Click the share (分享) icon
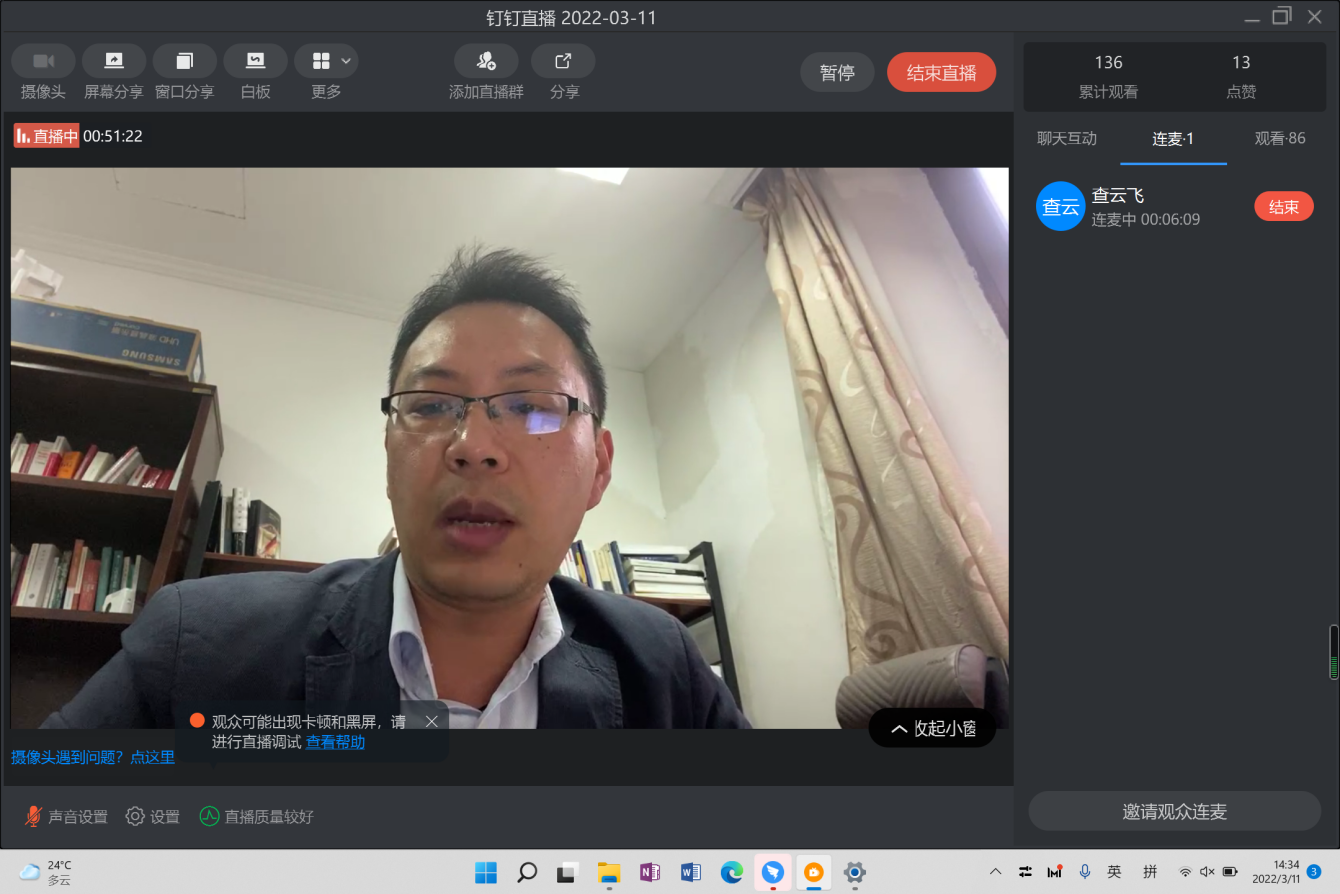The height and width of the screenshot is (894, 1340). [563, 61]
